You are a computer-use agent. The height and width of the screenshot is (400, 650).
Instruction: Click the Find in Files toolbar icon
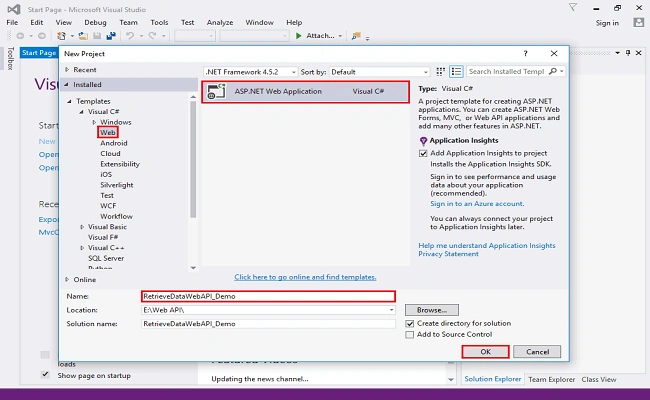[x=356, y=36]
